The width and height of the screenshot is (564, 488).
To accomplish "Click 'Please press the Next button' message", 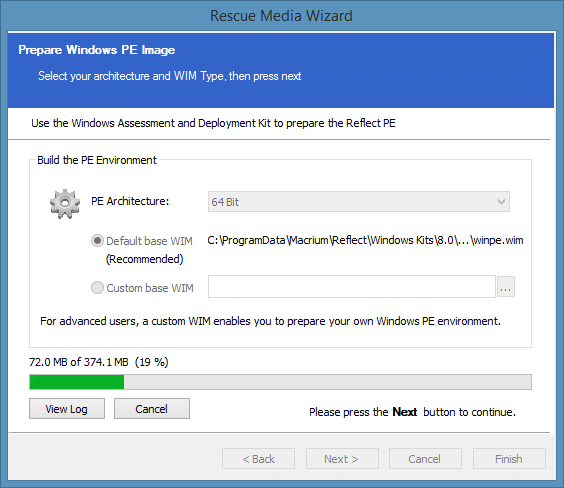I will click(x=412, y=412).
